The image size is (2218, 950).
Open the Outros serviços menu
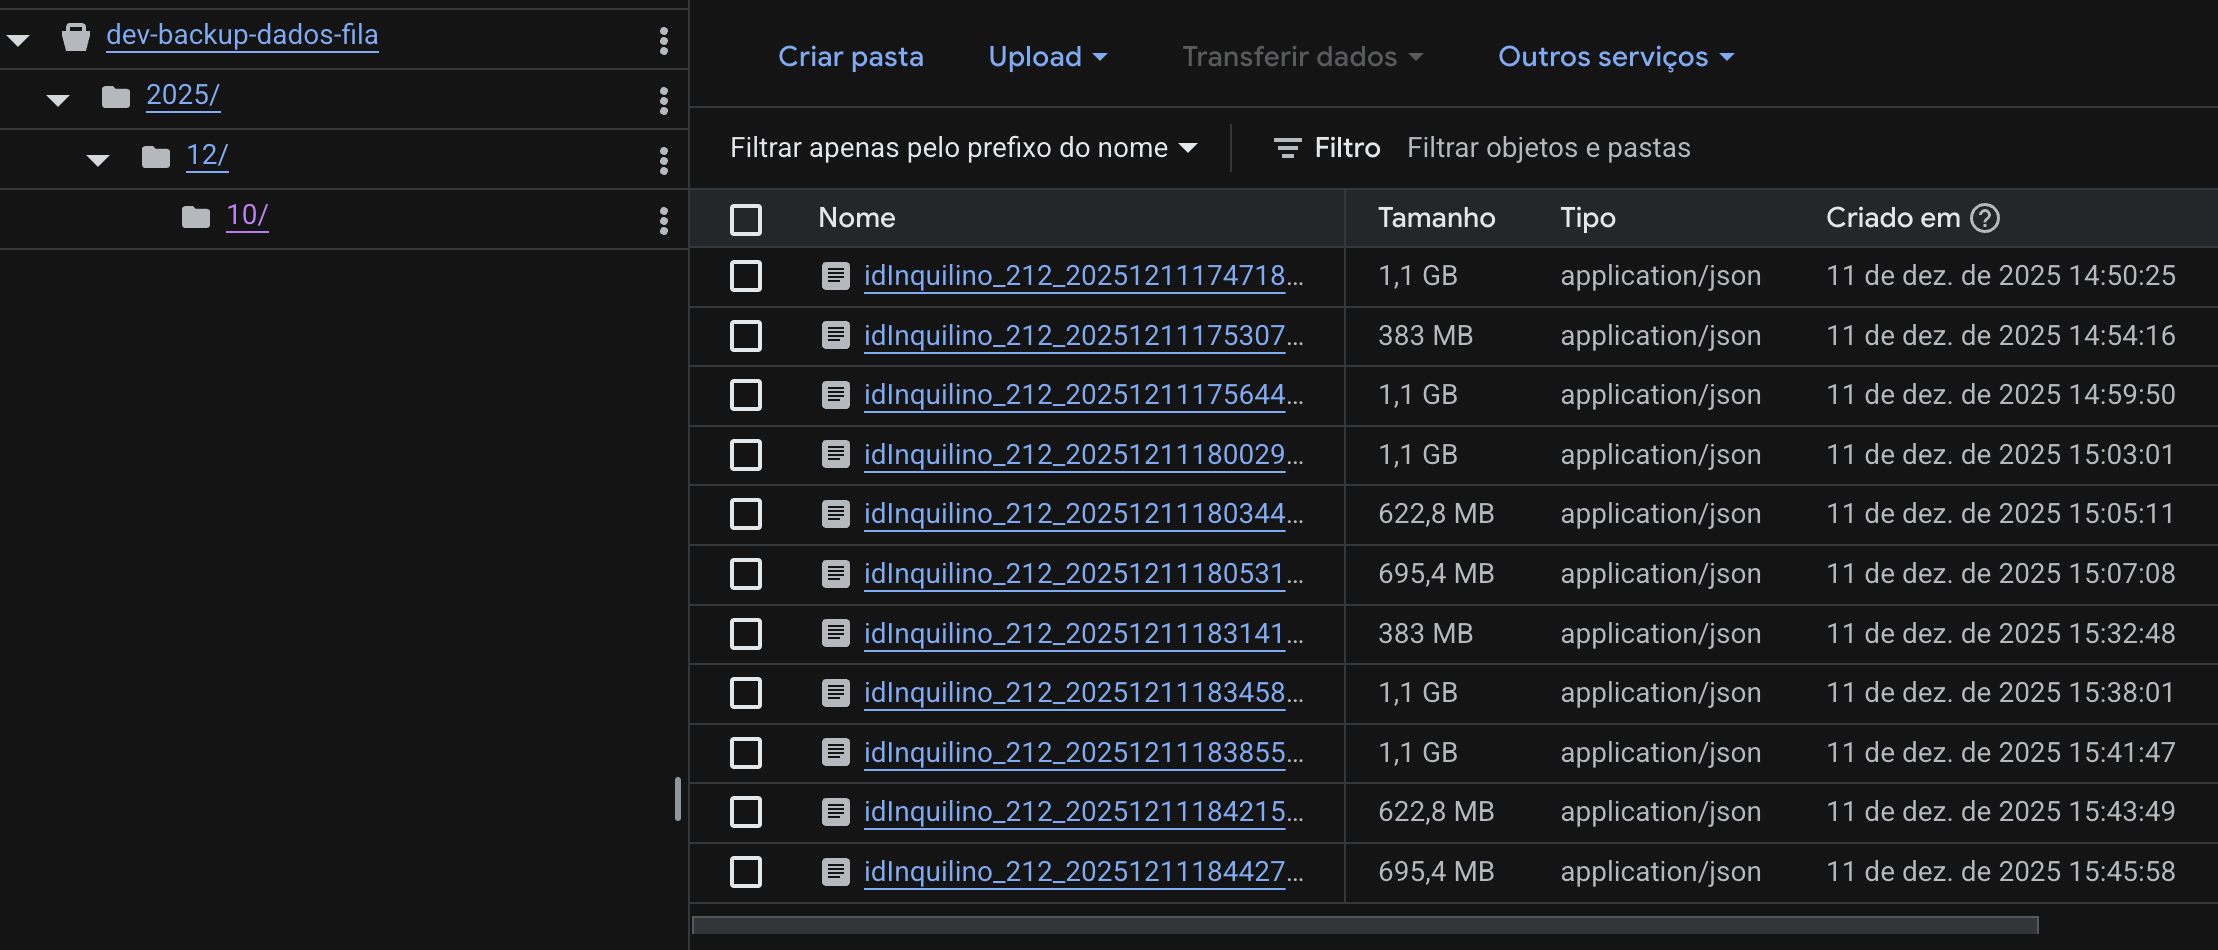(1615, 57)
